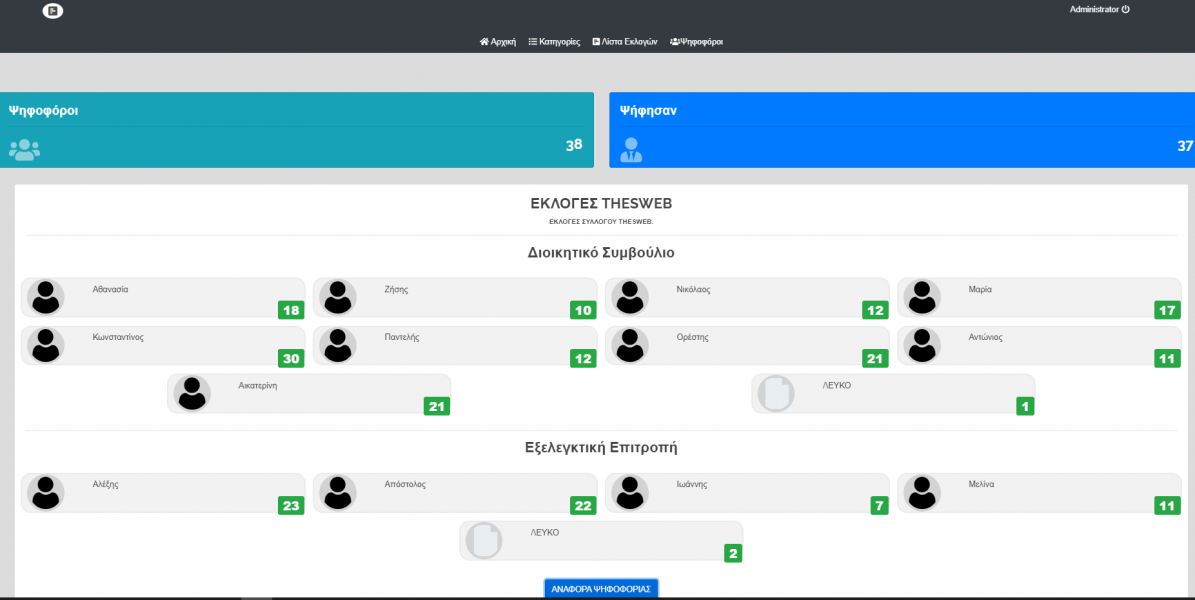Click the app logo in top-left corner
Image resolution: width=1195 pixels, height=600 pixels.
(53, 11)
